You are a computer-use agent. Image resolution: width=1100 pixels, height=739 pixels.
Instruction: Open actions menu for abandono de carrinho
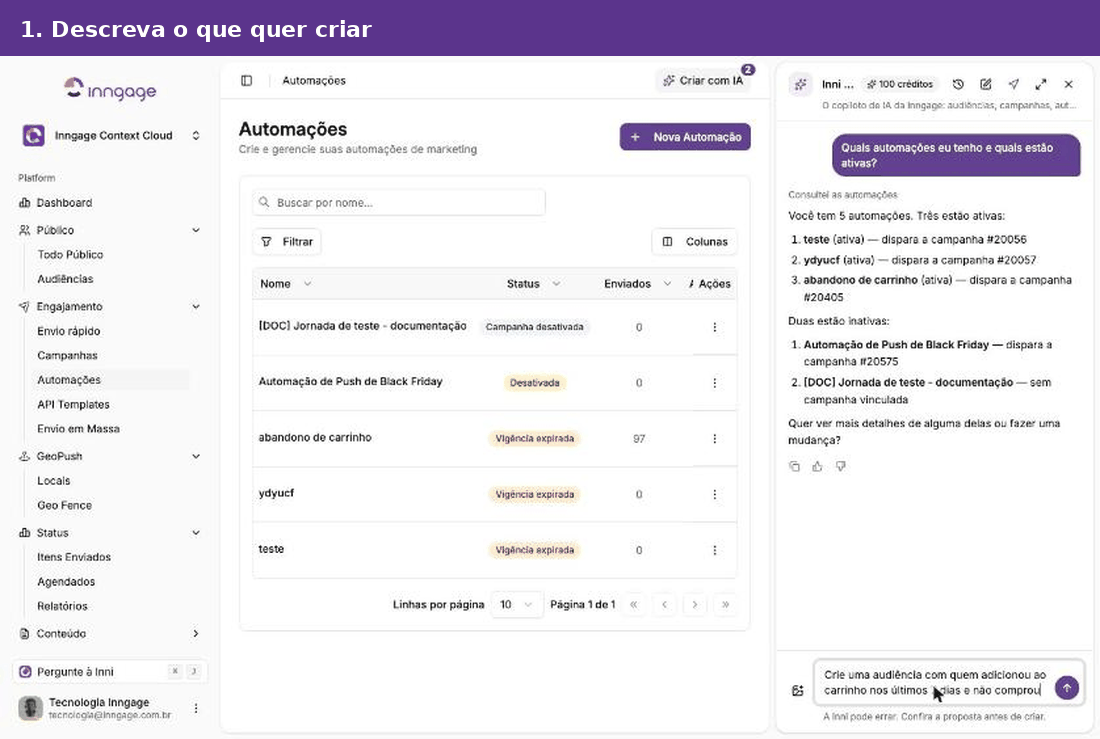coord(714,439)
